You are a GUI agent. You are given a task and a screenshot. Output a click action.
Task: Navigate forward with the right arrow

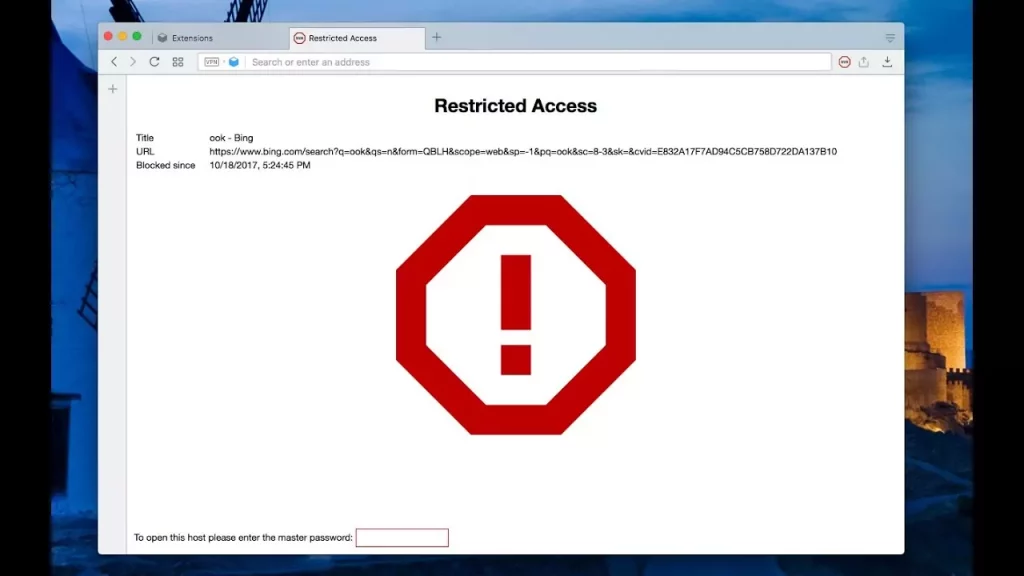(132, 62)
